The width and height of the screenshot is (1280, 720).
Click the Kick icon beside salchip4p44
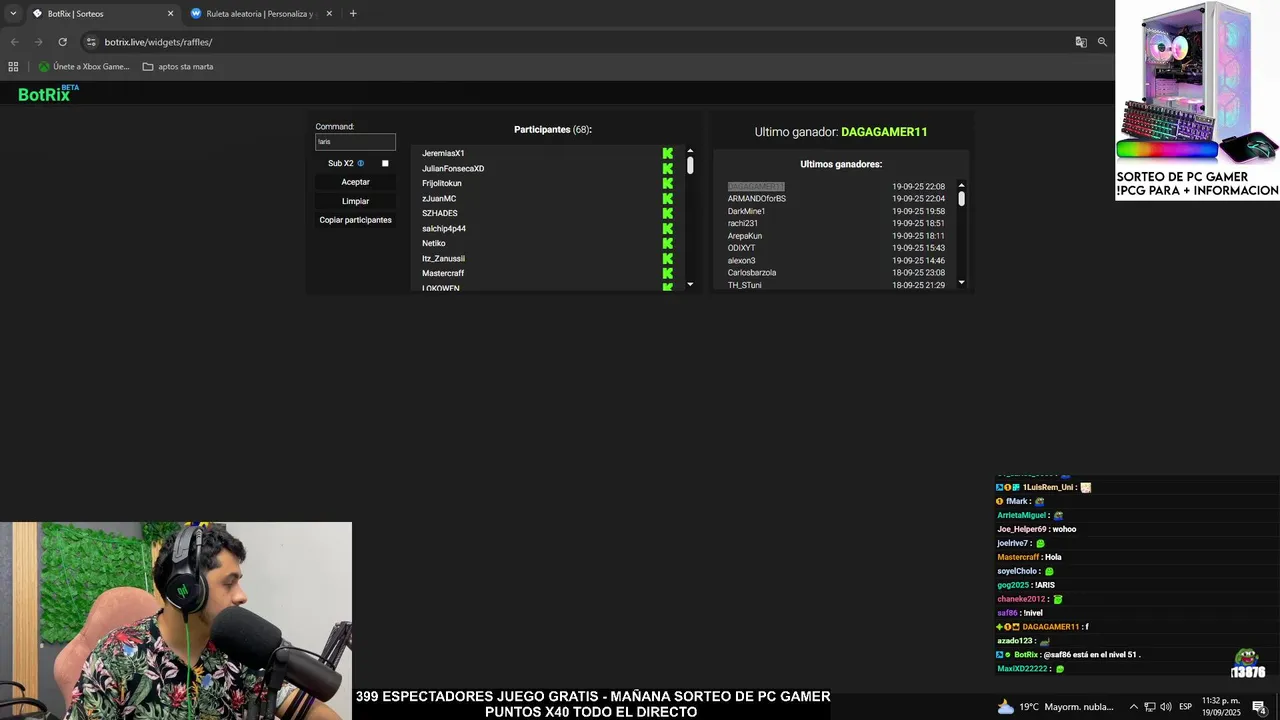click(x=668, y=228)
